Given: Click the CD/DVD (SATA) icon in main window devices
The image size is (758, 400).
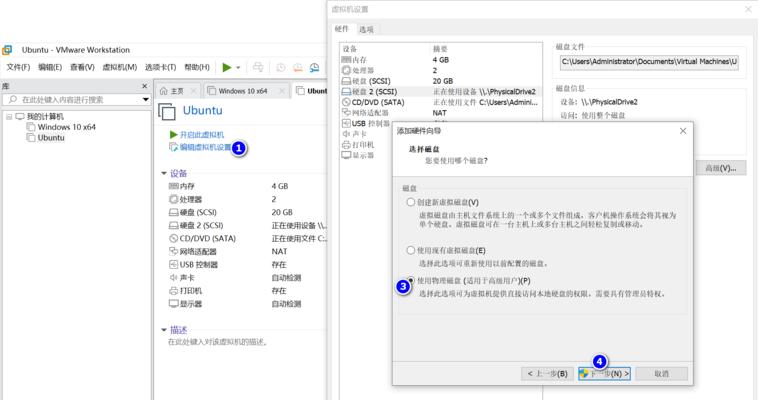Looking at the screenshot, I should [174, 238].
